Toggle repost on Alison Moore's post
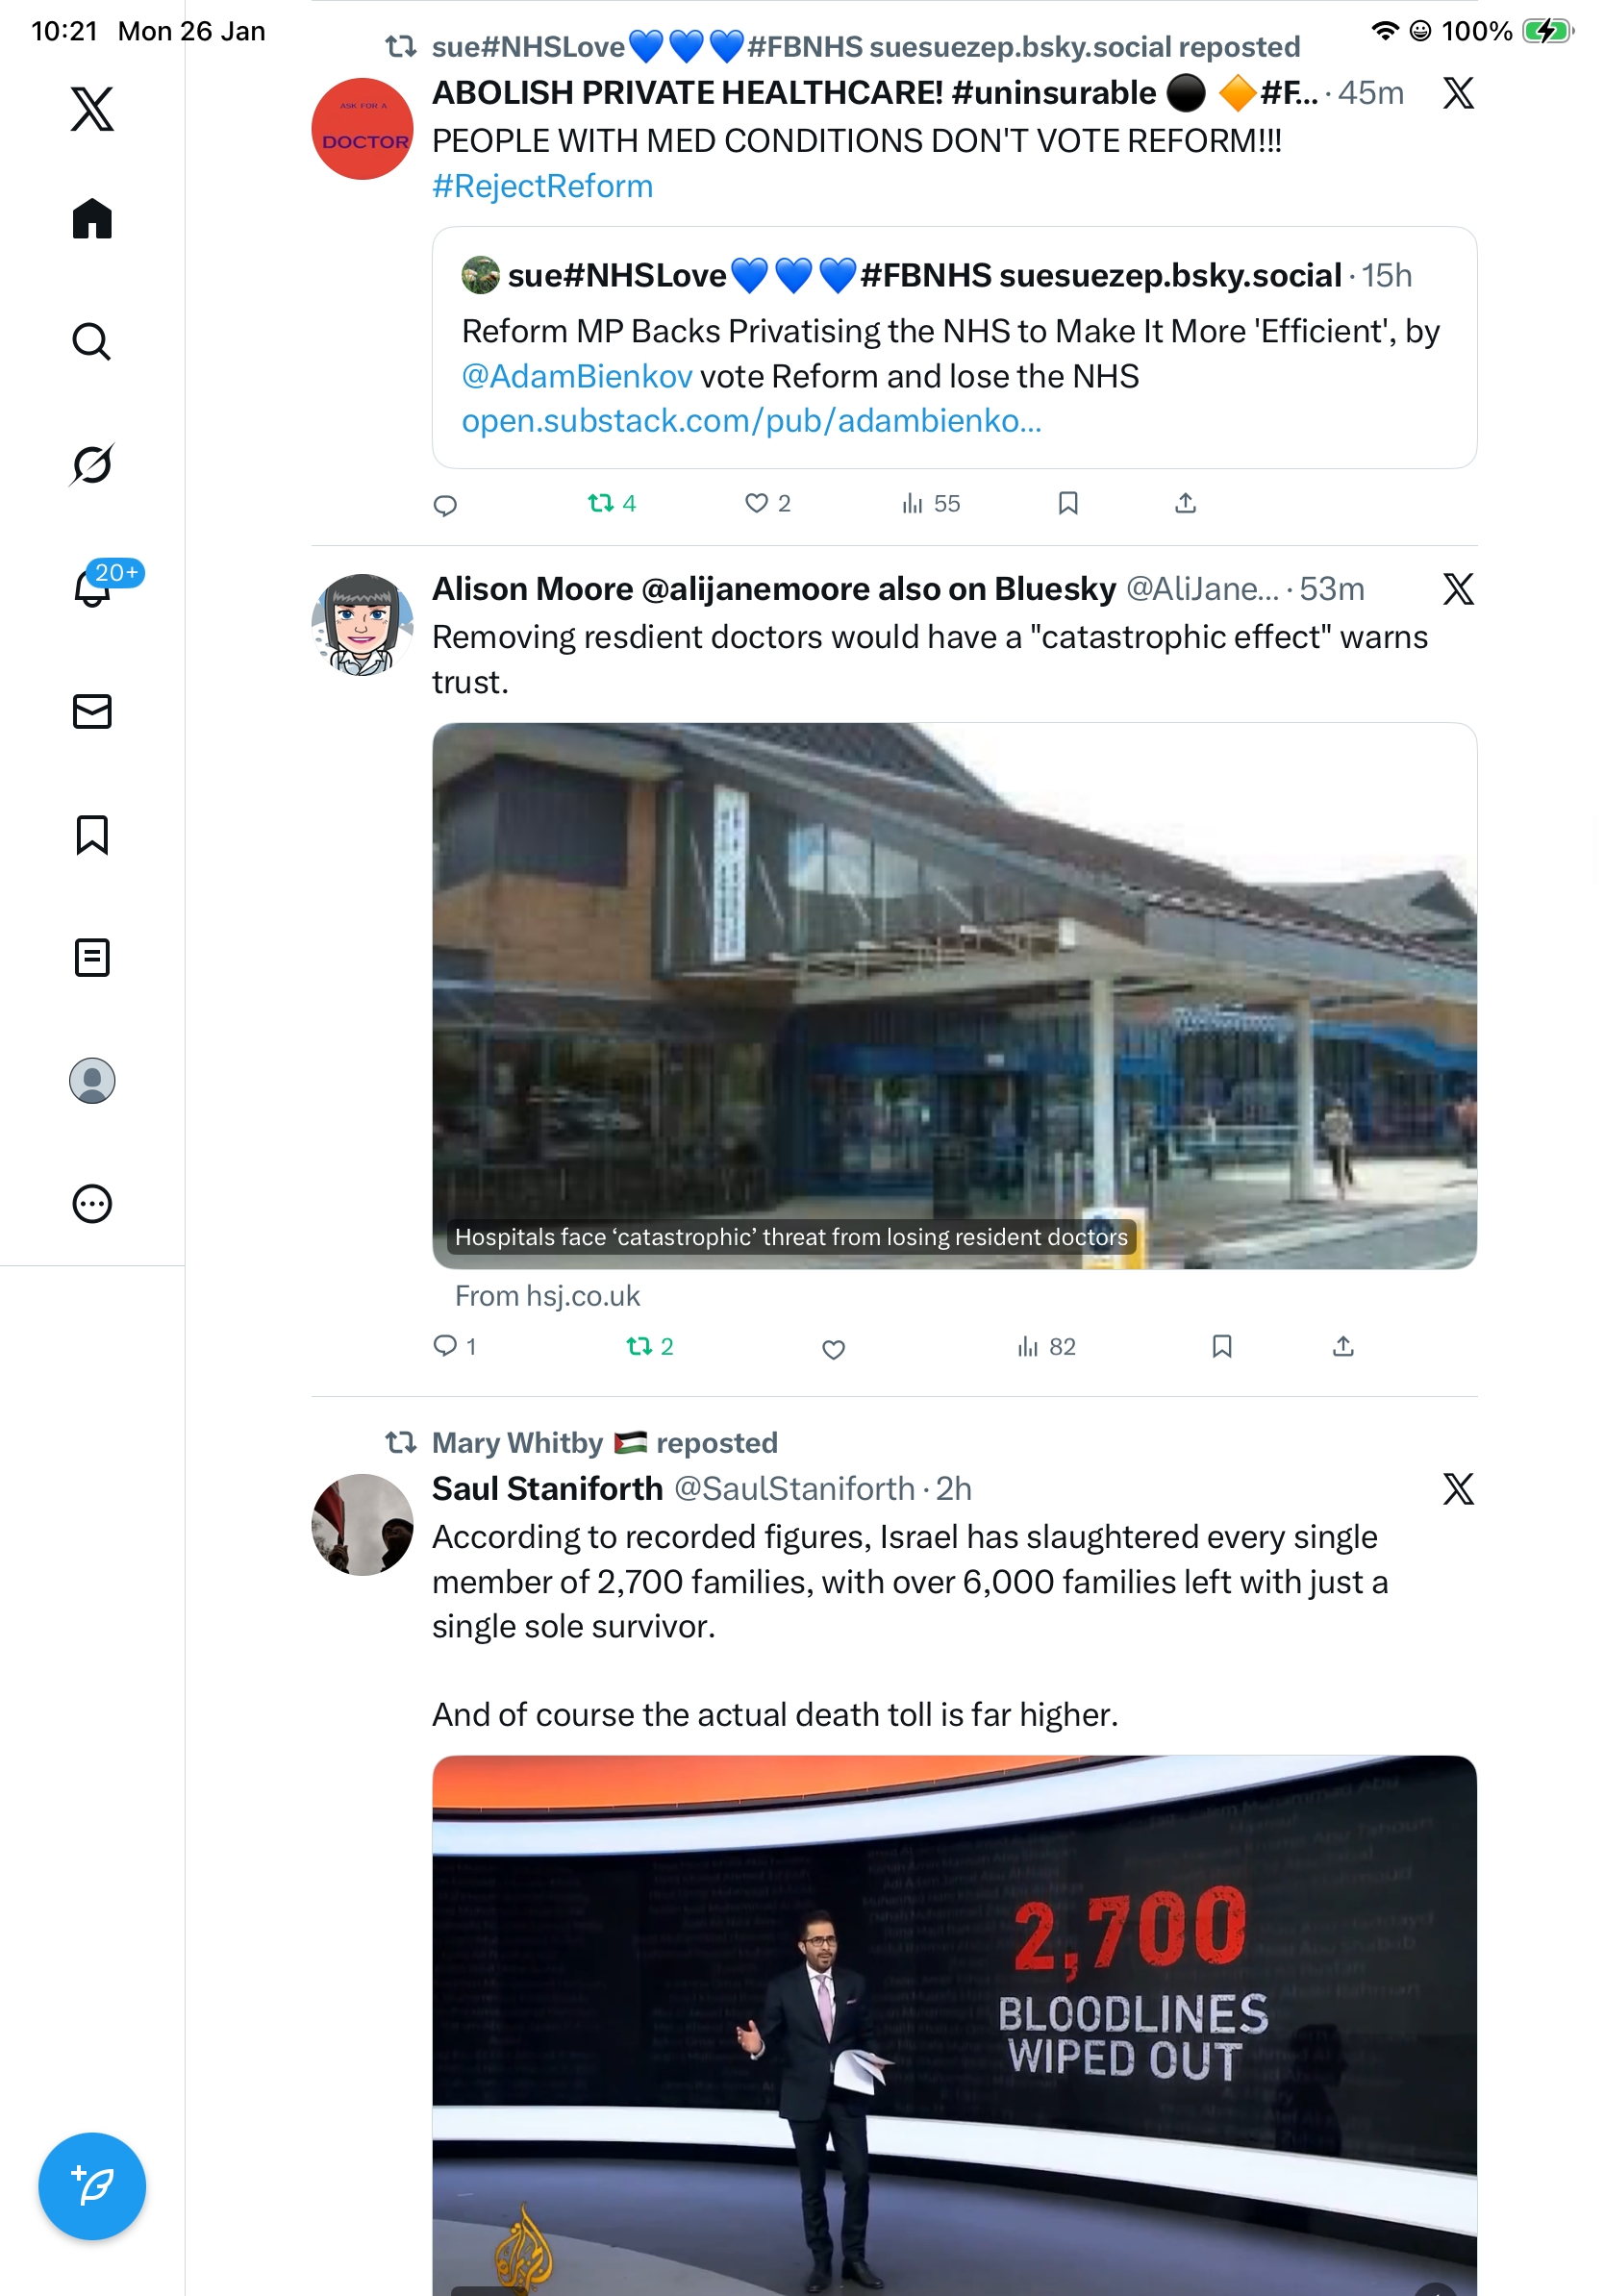Image resolution: width=1604 pixels, height=2296 pixels. 649,1346
